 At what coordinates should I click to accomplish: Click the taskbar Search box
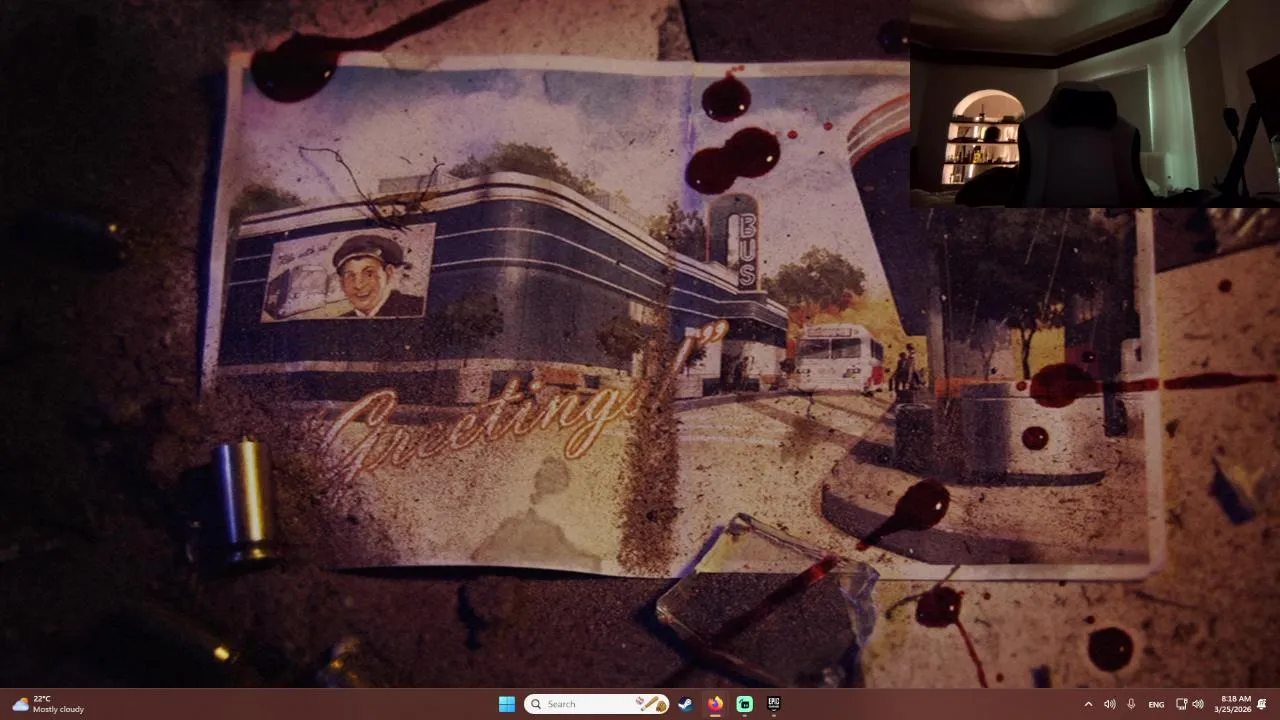(x=597, y=704)
